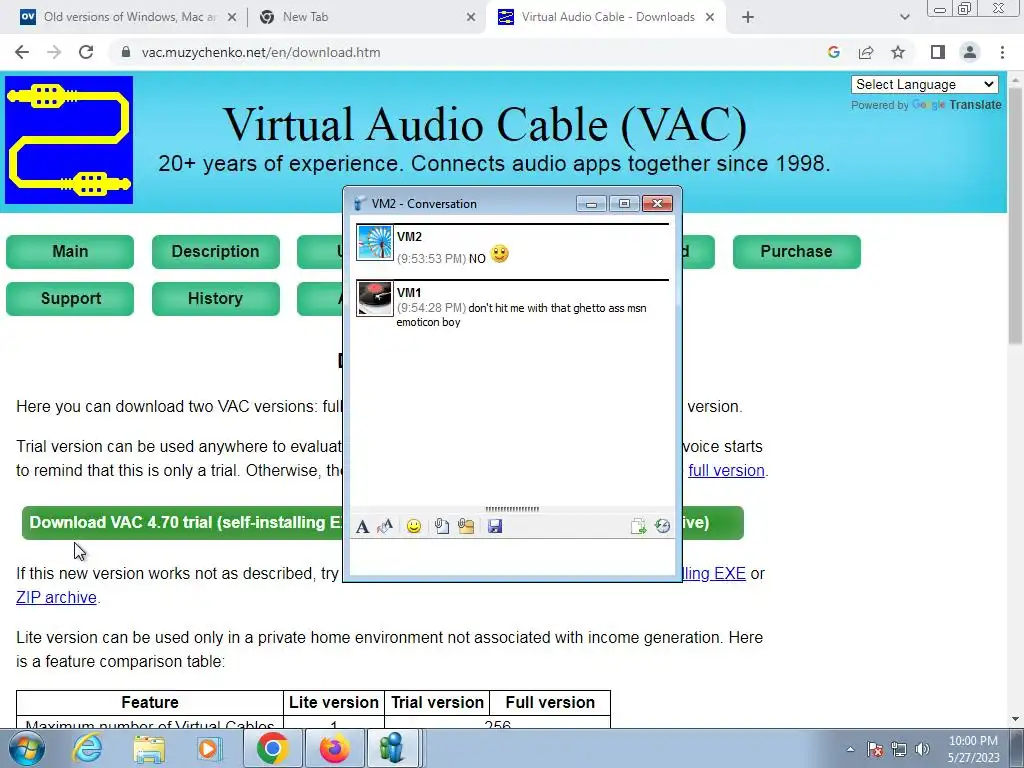Screen dimensions: 1024x768
Task: Open the Support navigation button
Action: tap(70, 298)
